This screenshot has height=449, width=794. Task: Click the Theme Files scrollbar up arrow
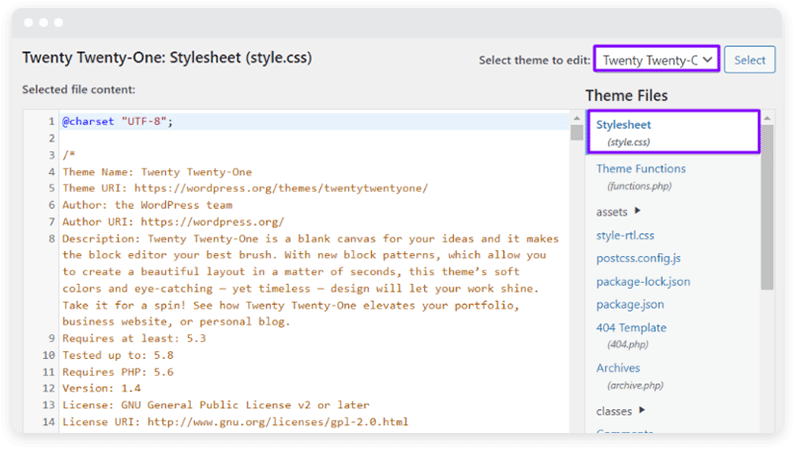(767, 118)
